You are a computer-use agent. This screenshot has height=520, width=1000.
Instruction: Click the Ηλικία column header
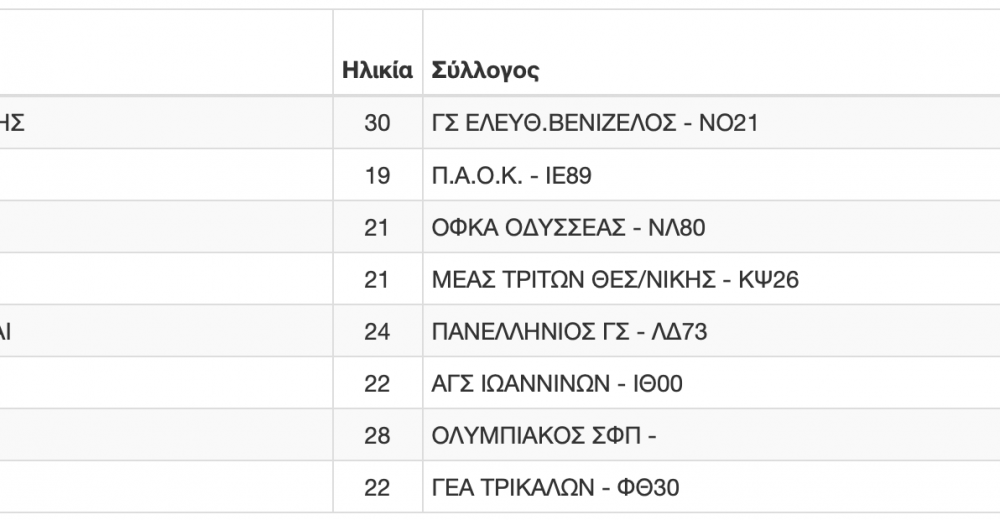tap(377, 70)
